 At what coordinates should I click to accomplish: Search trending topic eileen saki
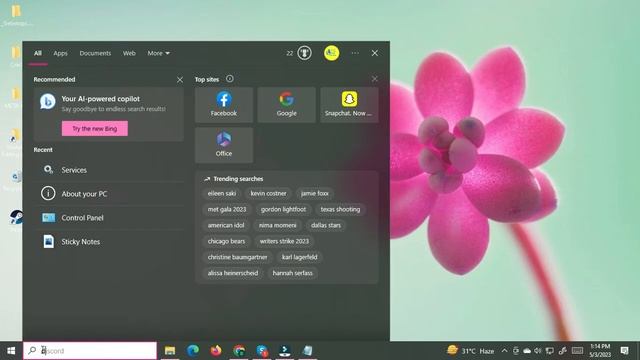(x=222, y=193)
